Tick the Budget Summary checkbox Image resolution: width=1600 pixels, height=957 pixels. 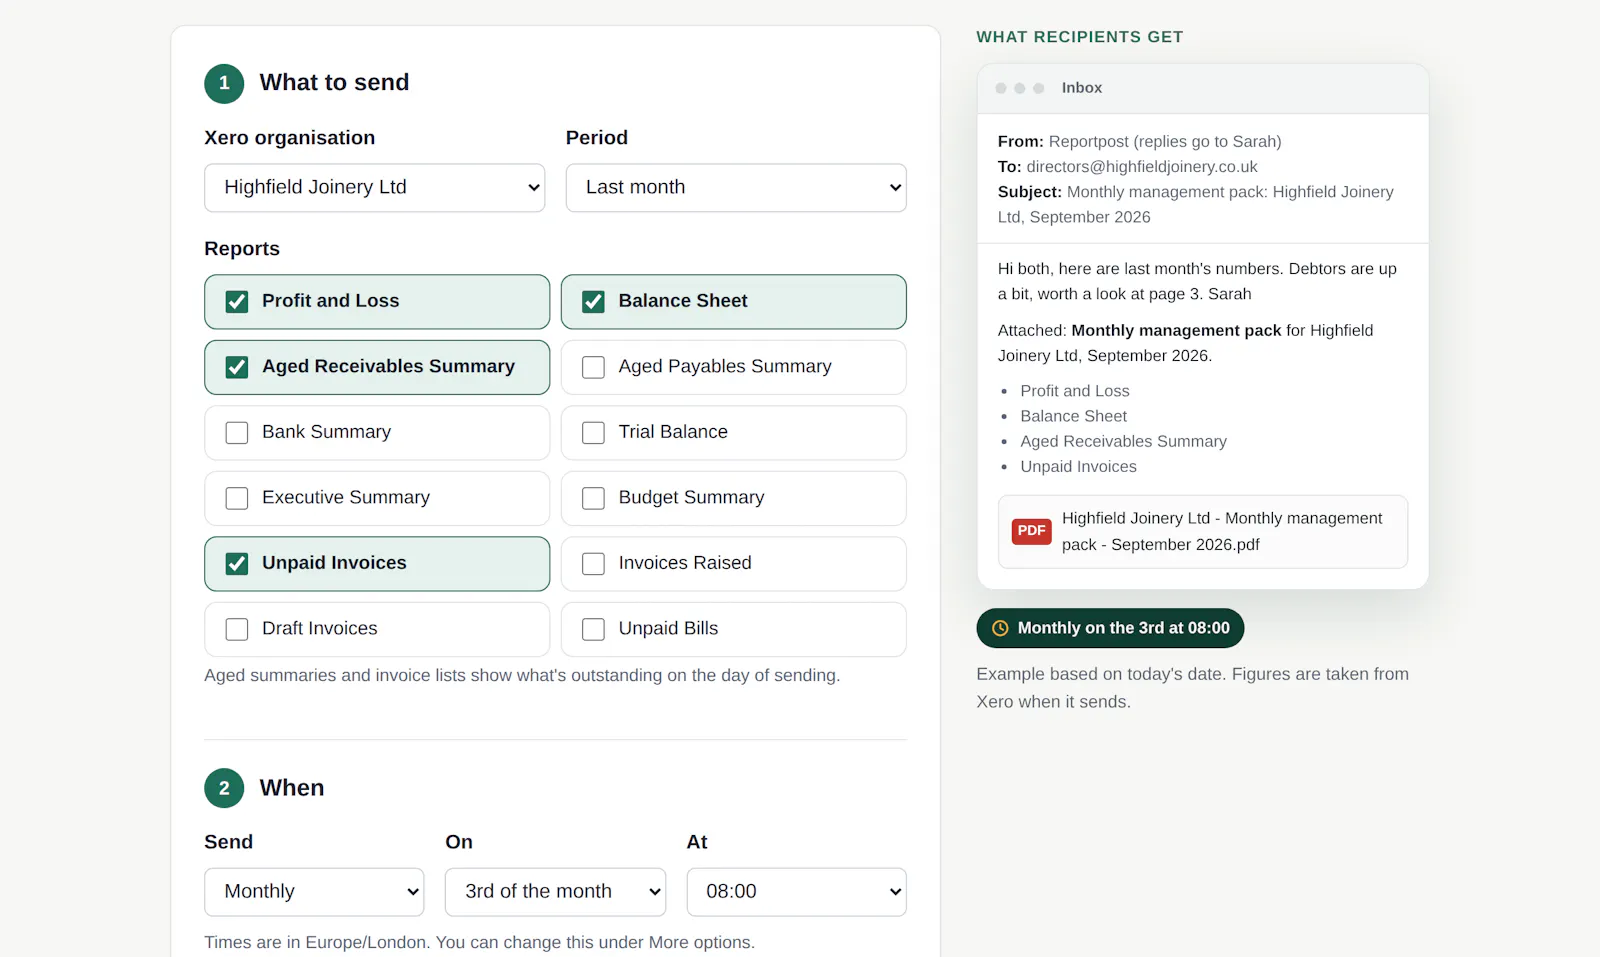(x=593, y=498)
